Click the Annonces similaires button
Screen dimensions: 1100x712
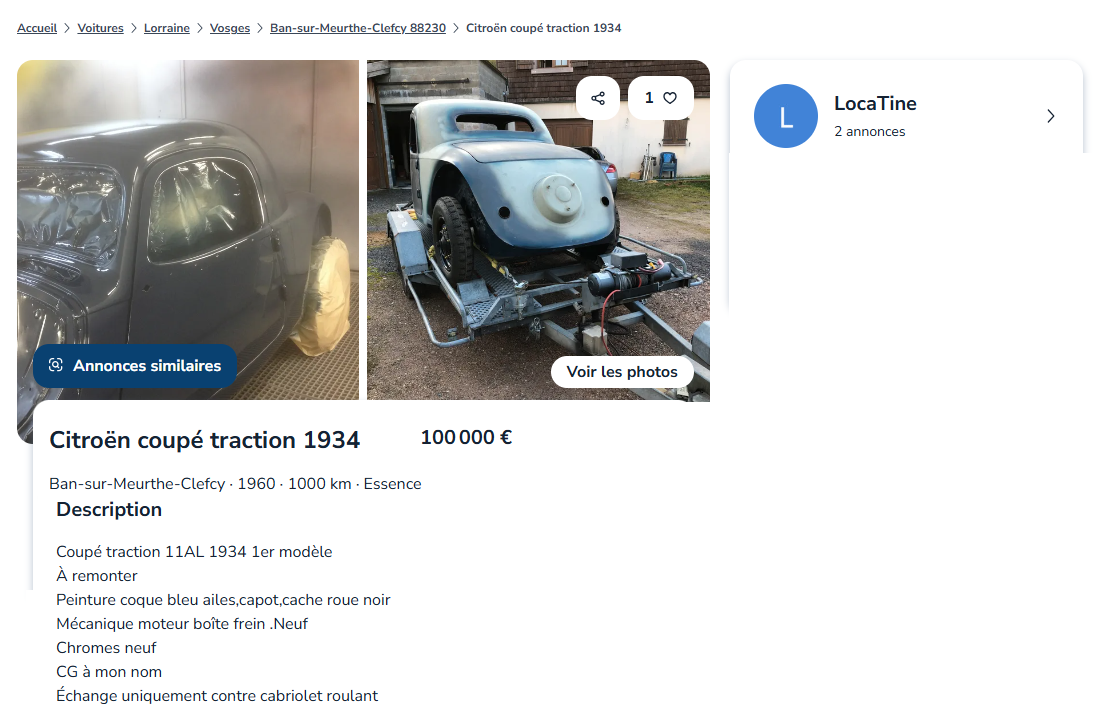tap(135, 365)
